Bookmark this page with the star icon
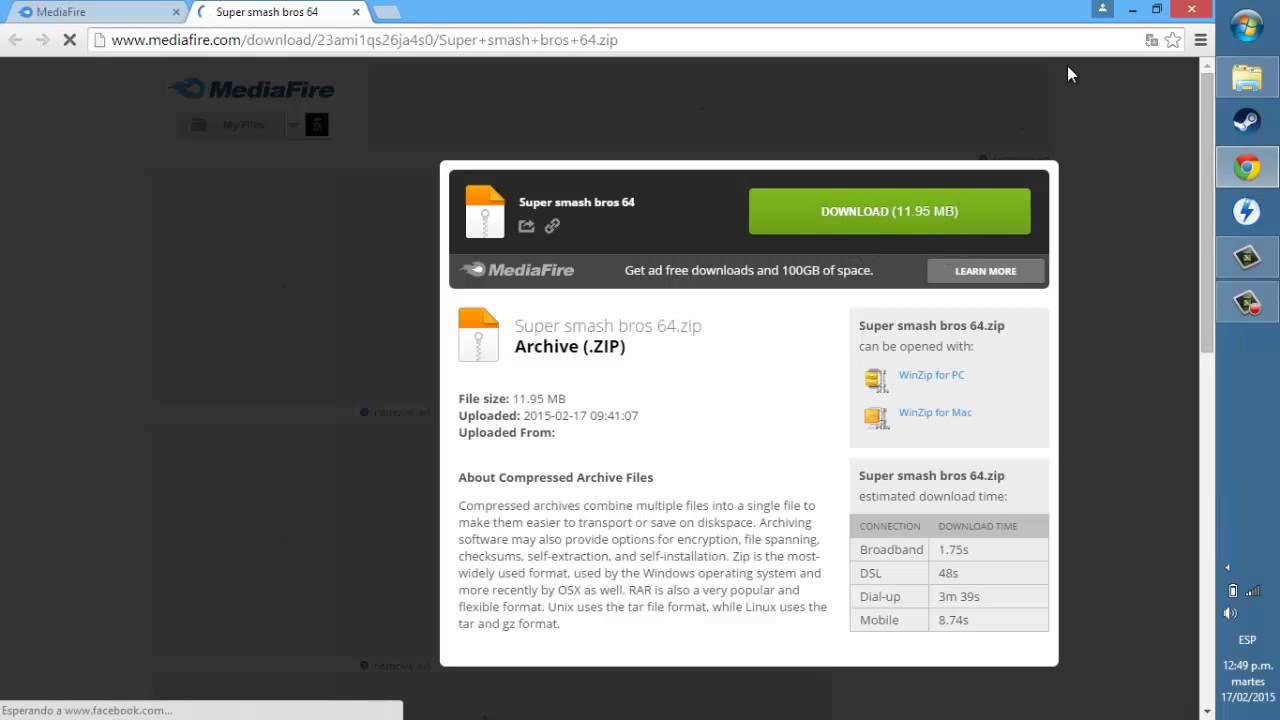 pos(1172,40)
